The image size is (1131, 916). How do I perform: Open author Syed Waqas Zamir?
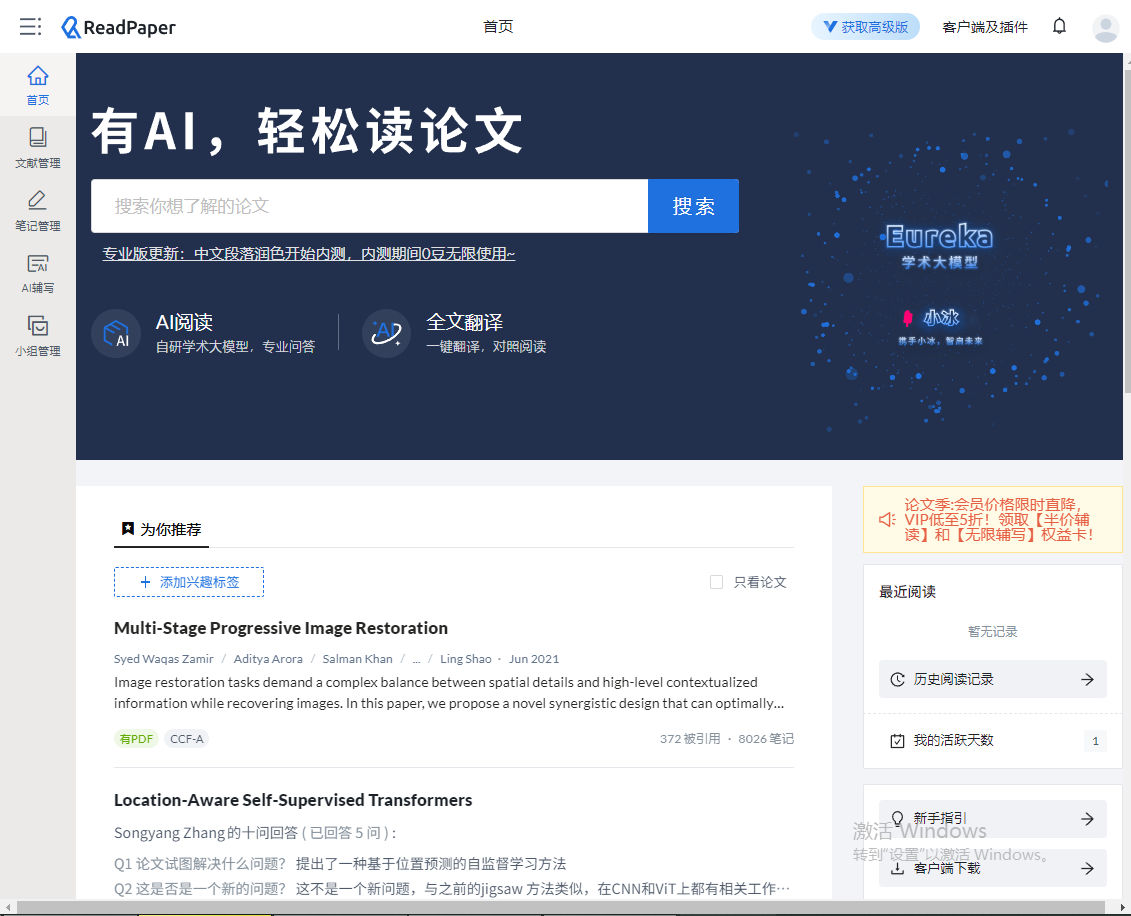click(164, 659)
